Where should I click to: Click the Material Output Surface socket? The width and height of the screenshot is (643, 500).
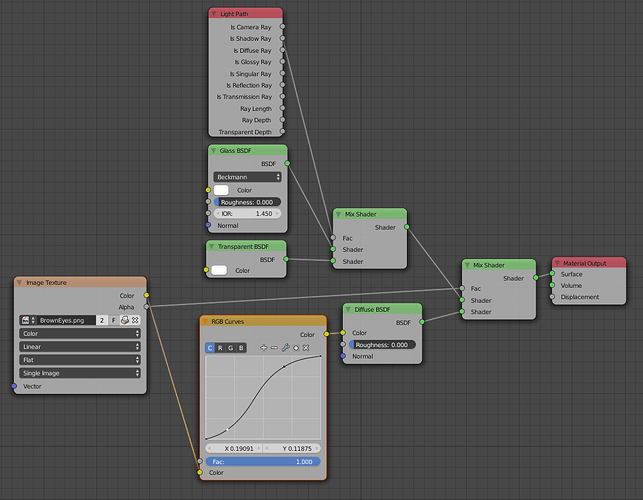[x=552, y=274]
